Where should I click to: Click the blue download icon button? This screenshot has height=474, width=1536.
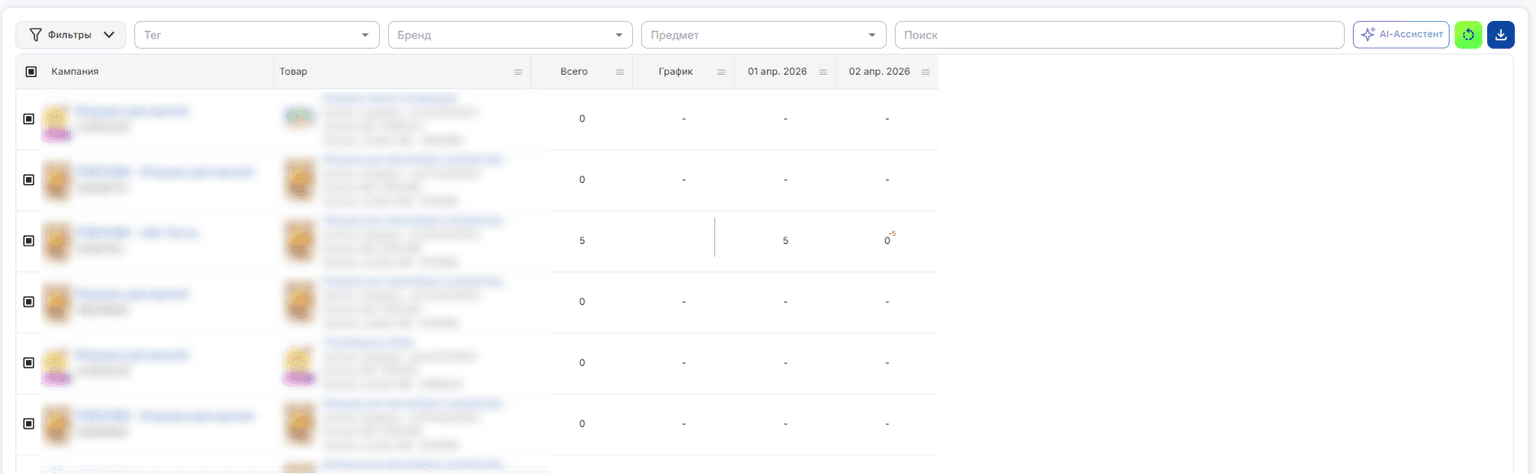1501,35
